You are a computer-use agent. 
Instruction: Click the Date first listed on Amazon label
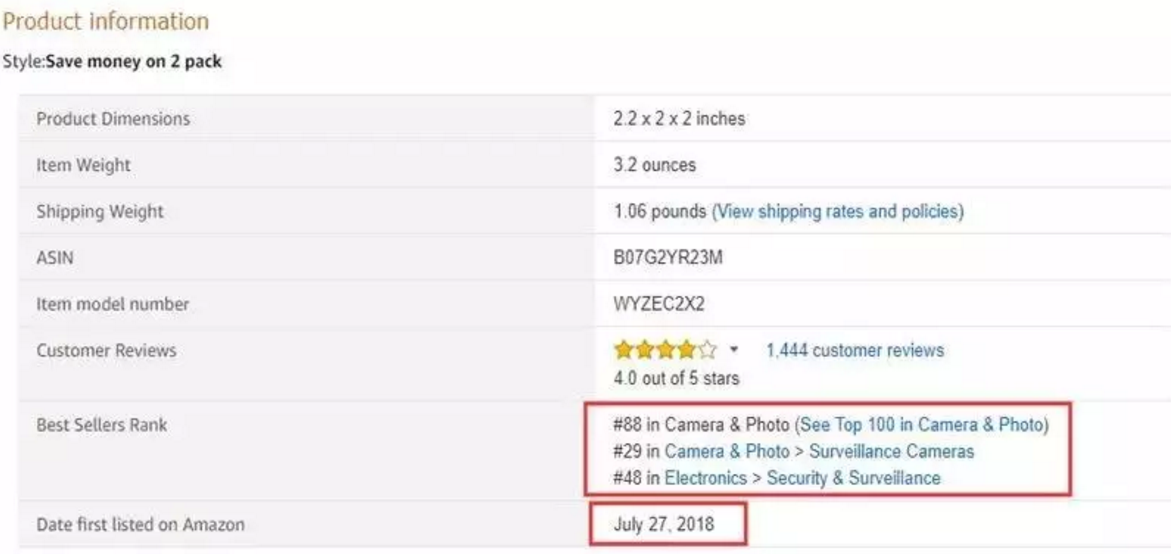click(x=140, y=524)
